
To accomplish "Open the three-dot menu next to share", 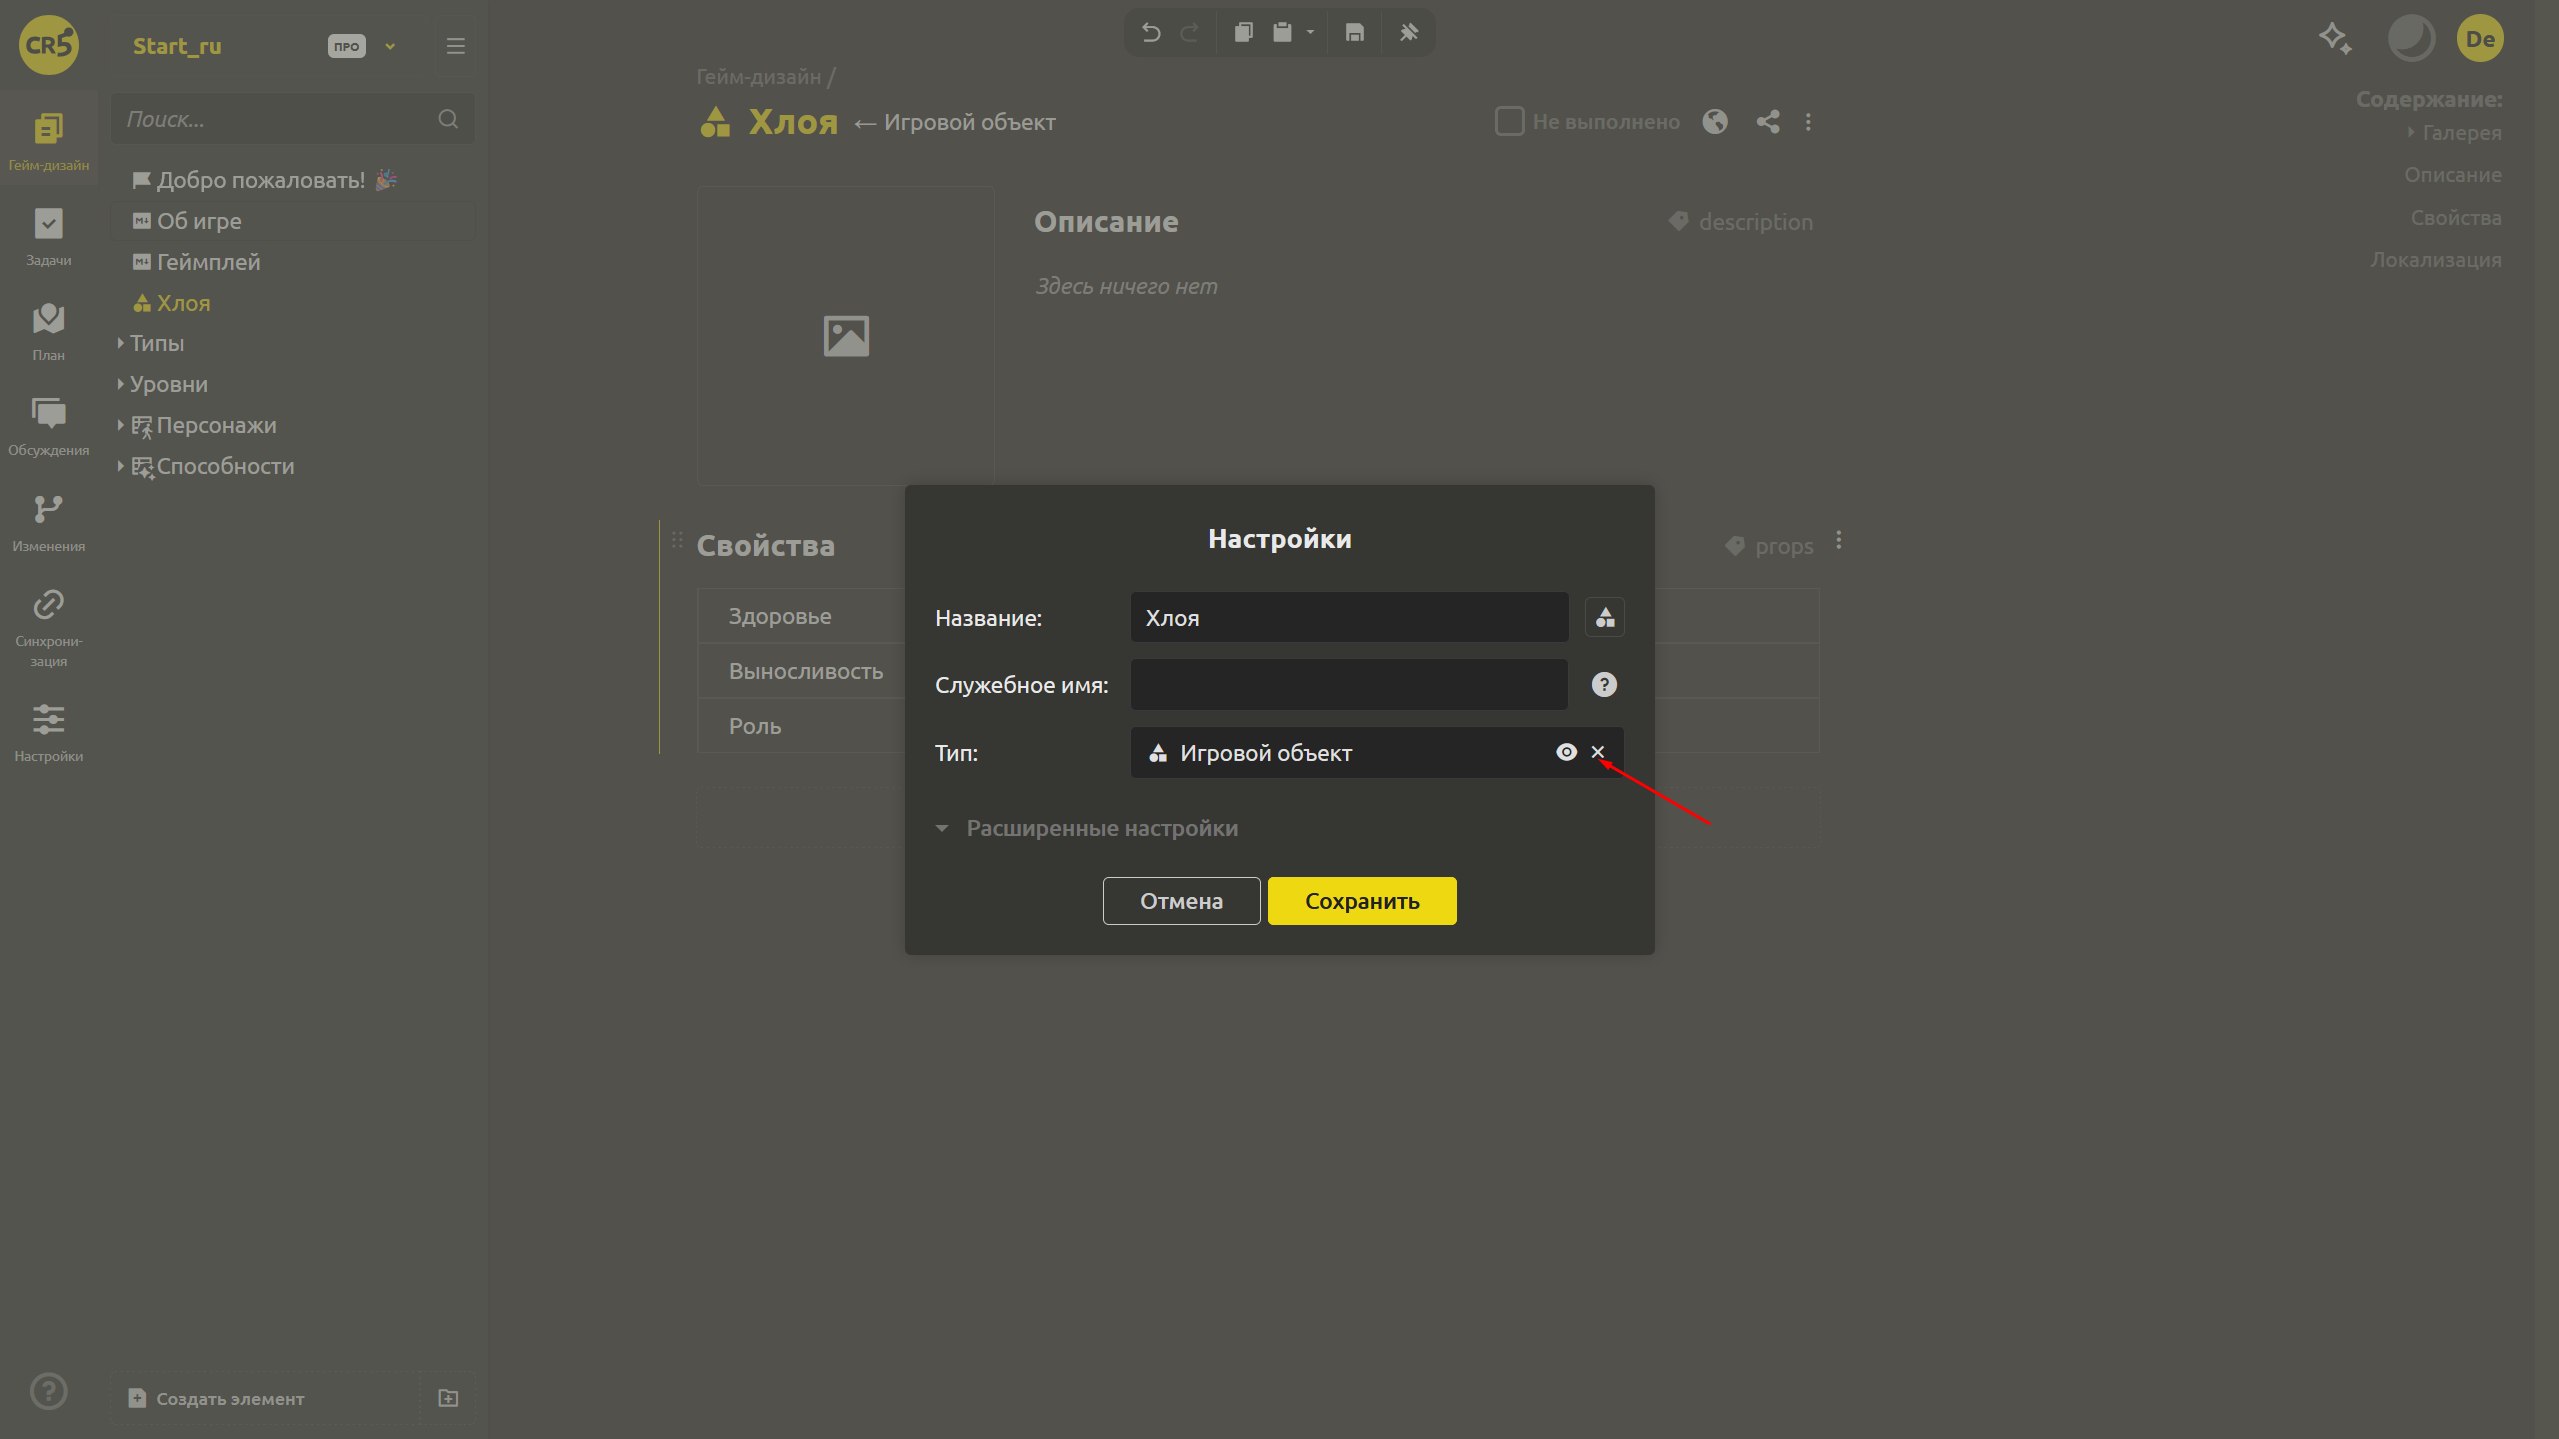I will 1808,121.
